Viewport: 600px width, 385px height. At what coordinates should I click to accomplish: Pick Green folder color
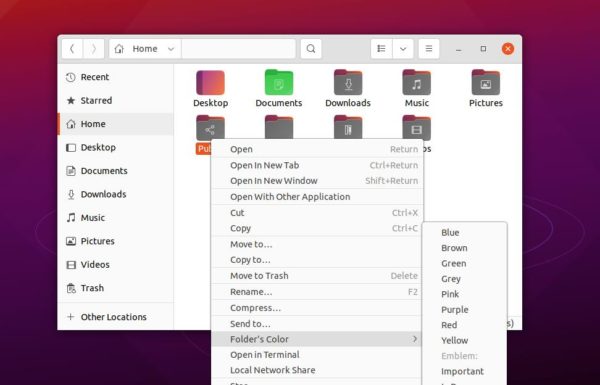click(465, 263)
